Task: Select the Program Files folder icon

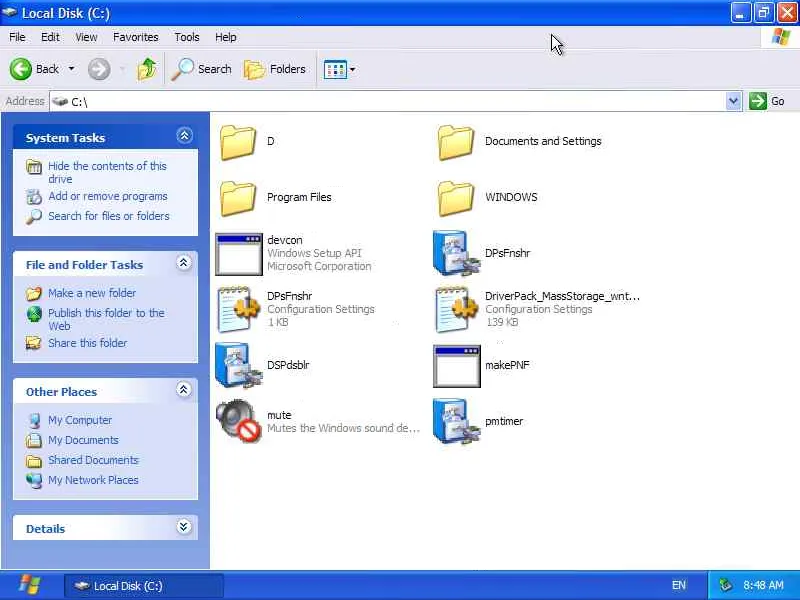Action: [238, 198]
